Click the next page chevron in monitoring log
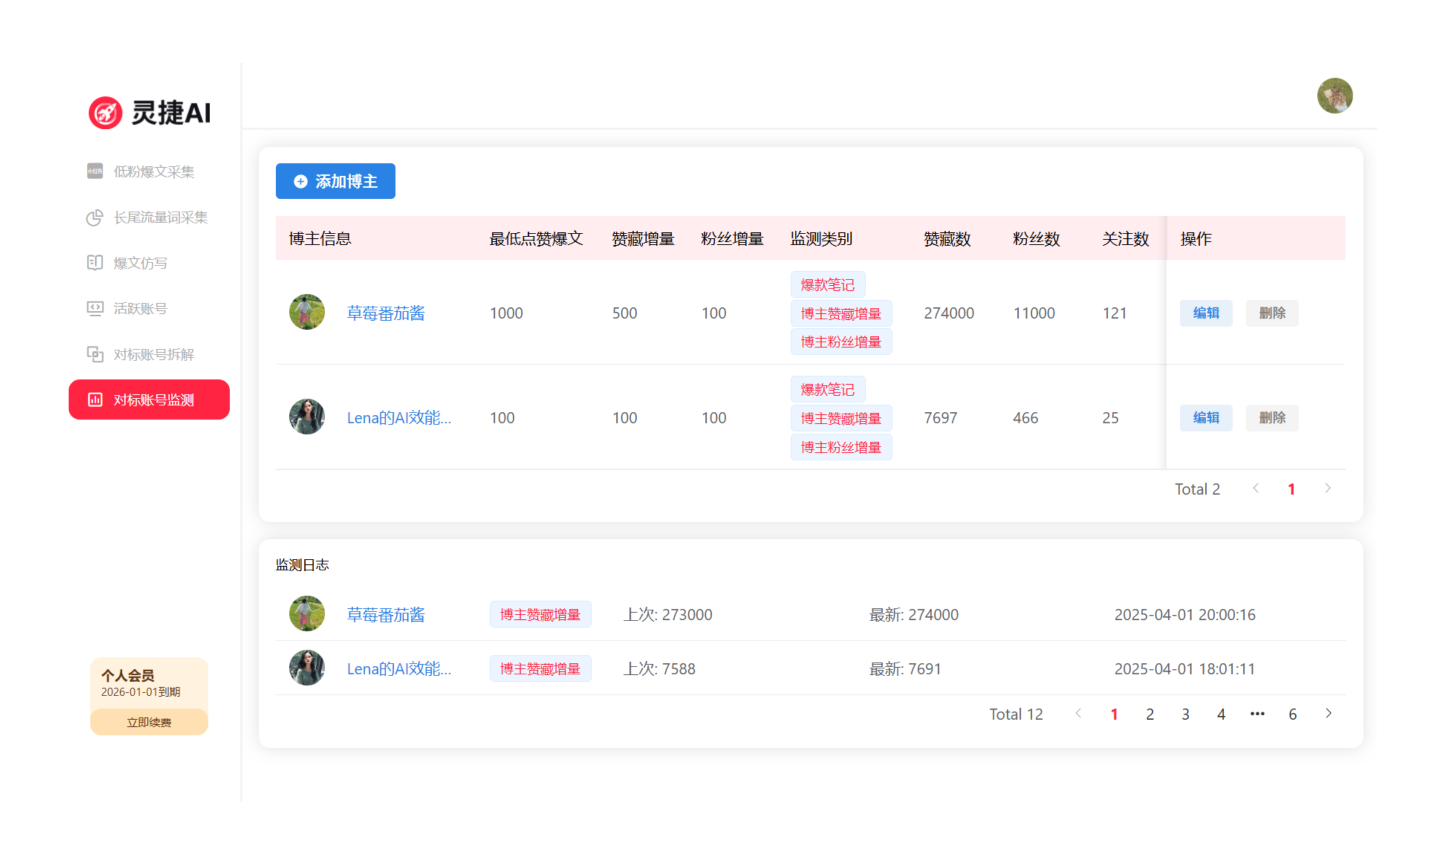Image resolution: width=1438 pixels, height=864 pixels. 1328,713
